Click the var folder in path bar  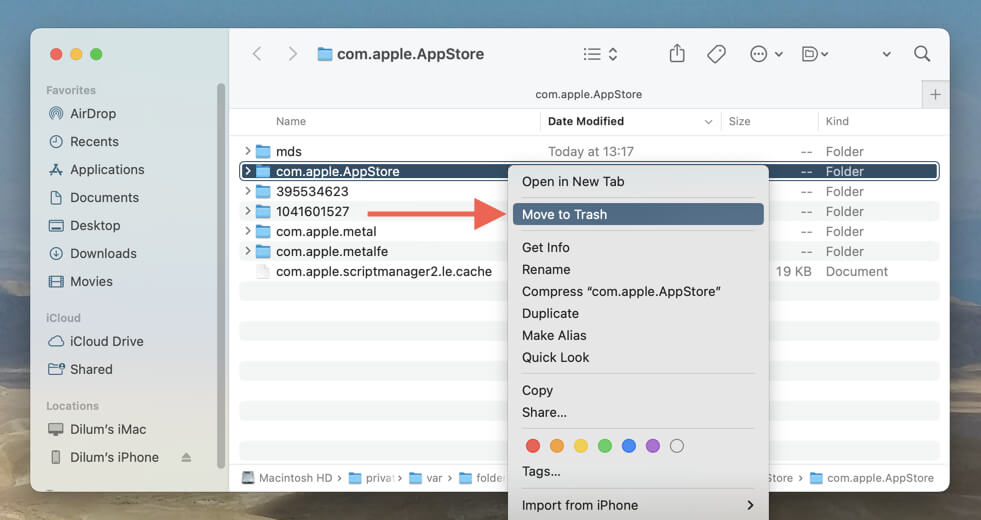[426, 478]
